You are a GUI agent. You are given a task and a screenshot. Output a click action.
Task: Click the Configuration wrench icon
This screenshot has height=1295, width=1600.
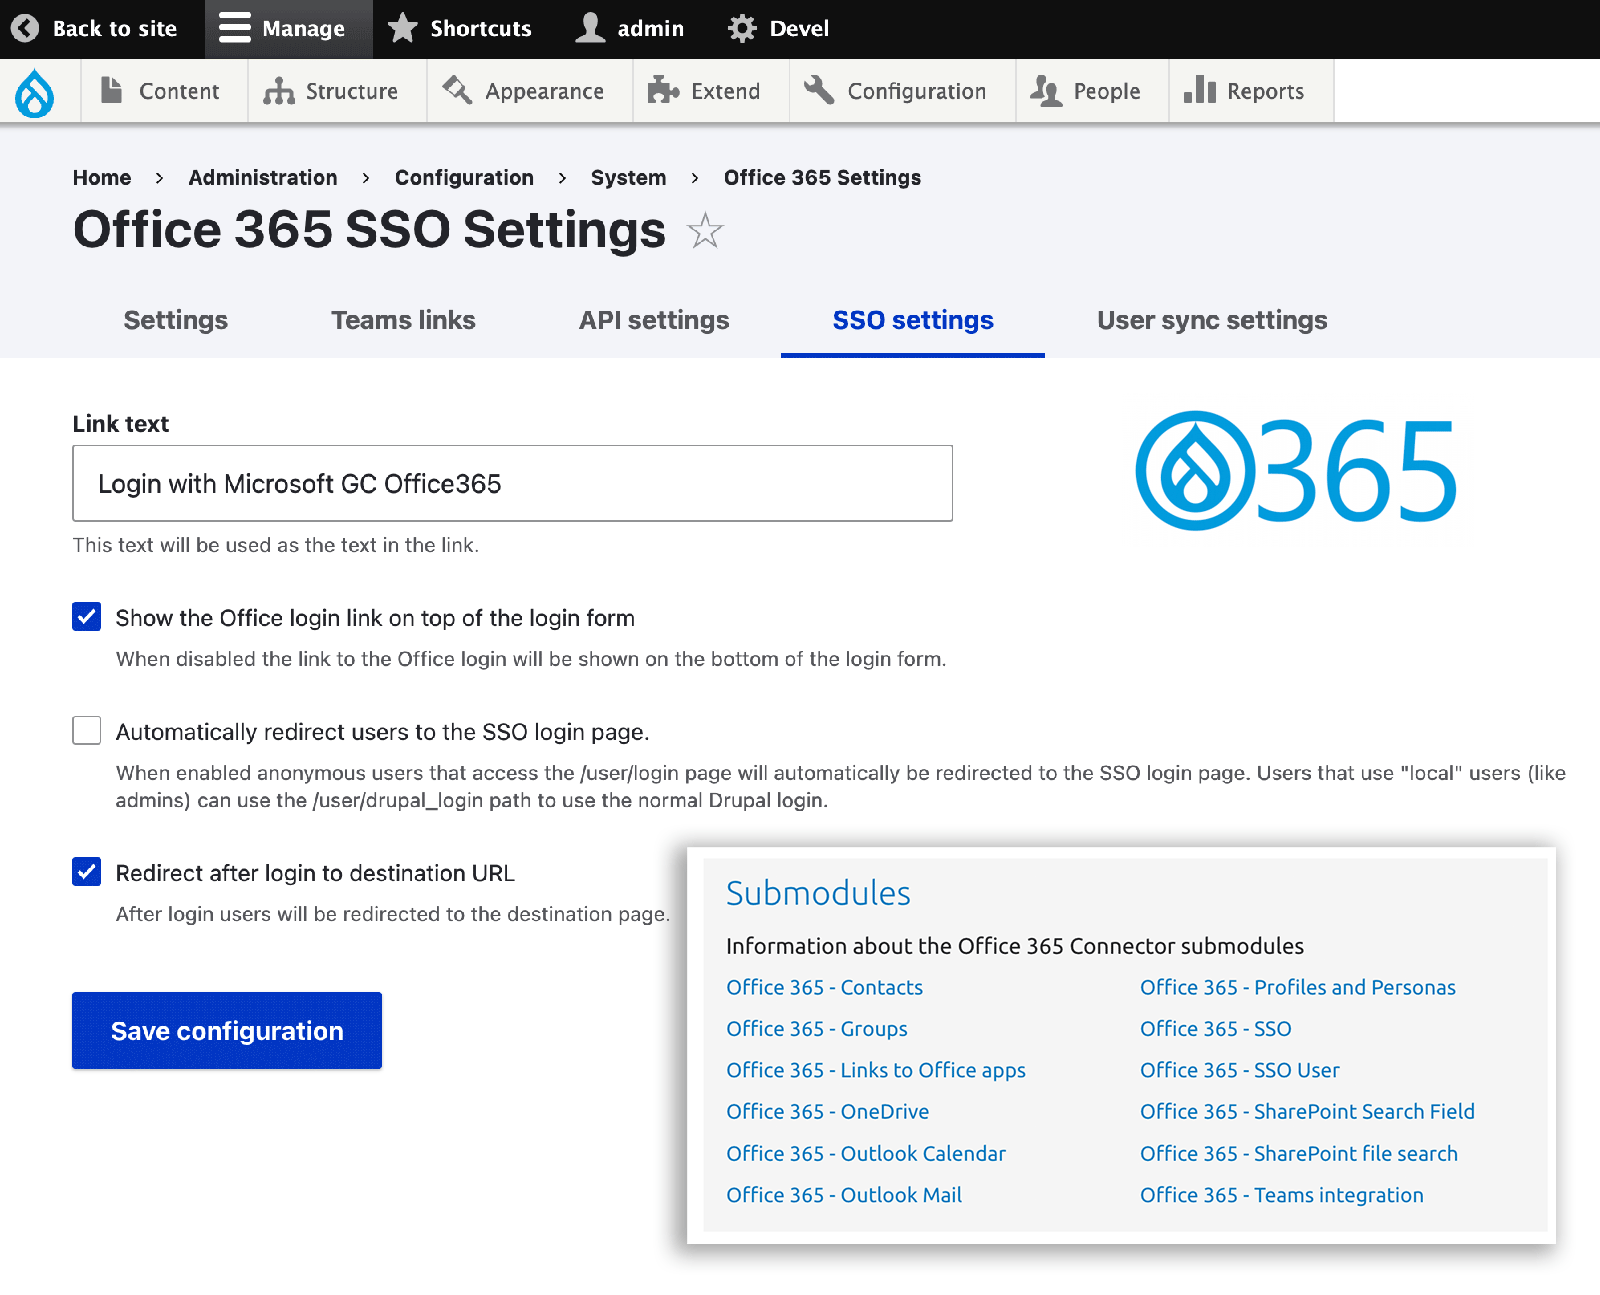pyautogui.click(x=819, y=90)
